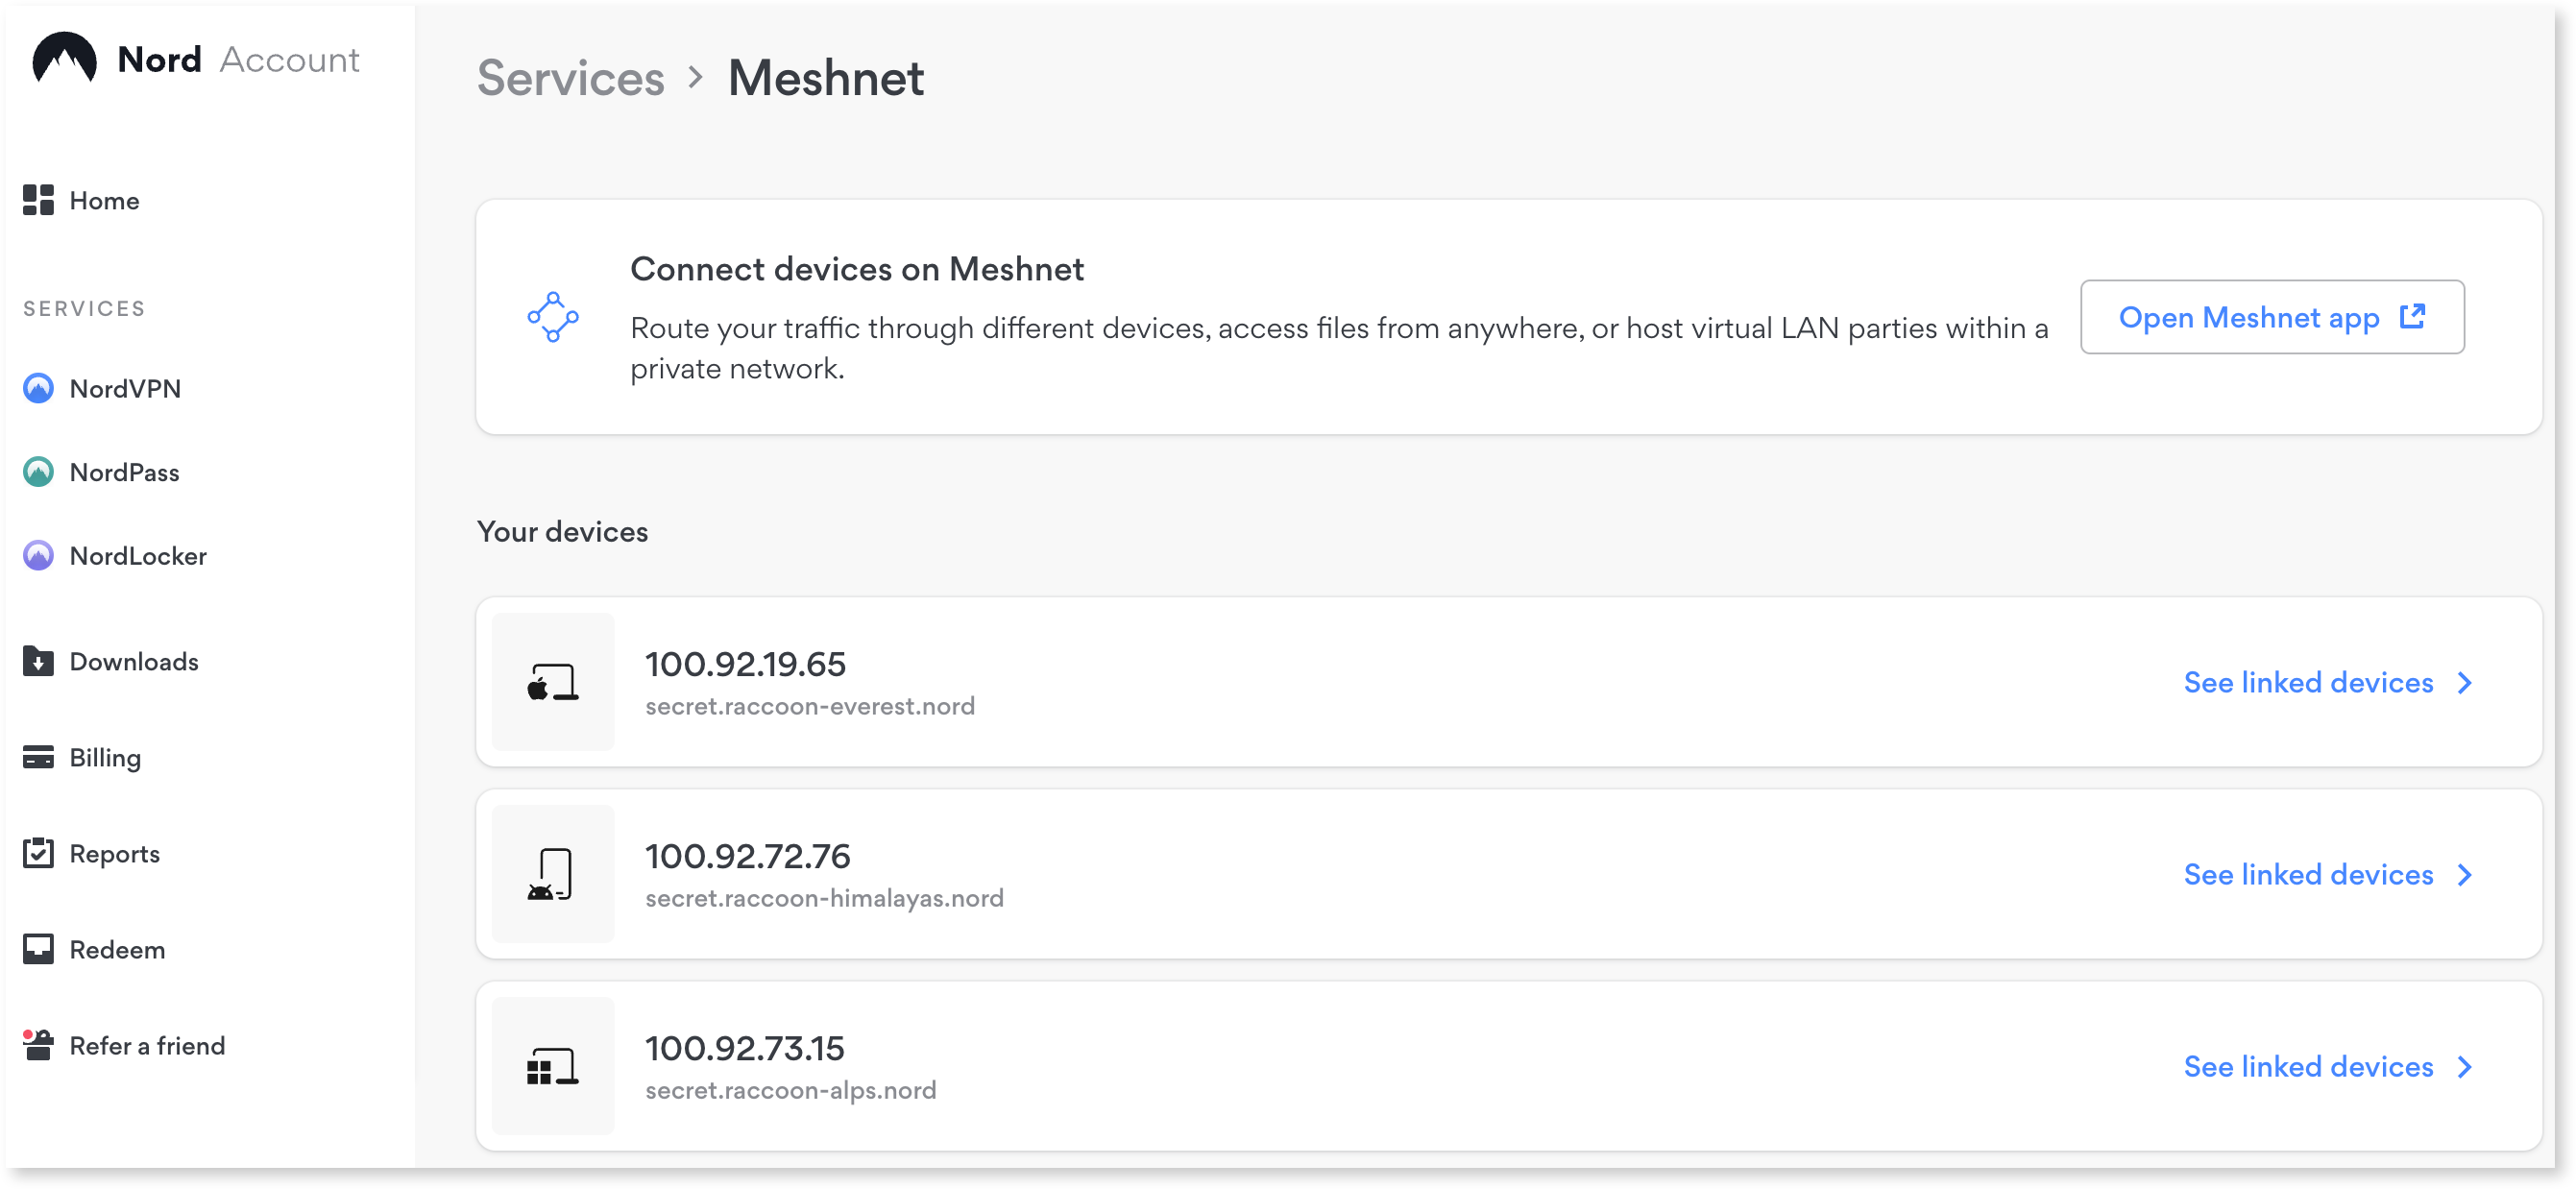Click the Android phone device icon
The image size is (2576, 1189).
pos(553,873)
